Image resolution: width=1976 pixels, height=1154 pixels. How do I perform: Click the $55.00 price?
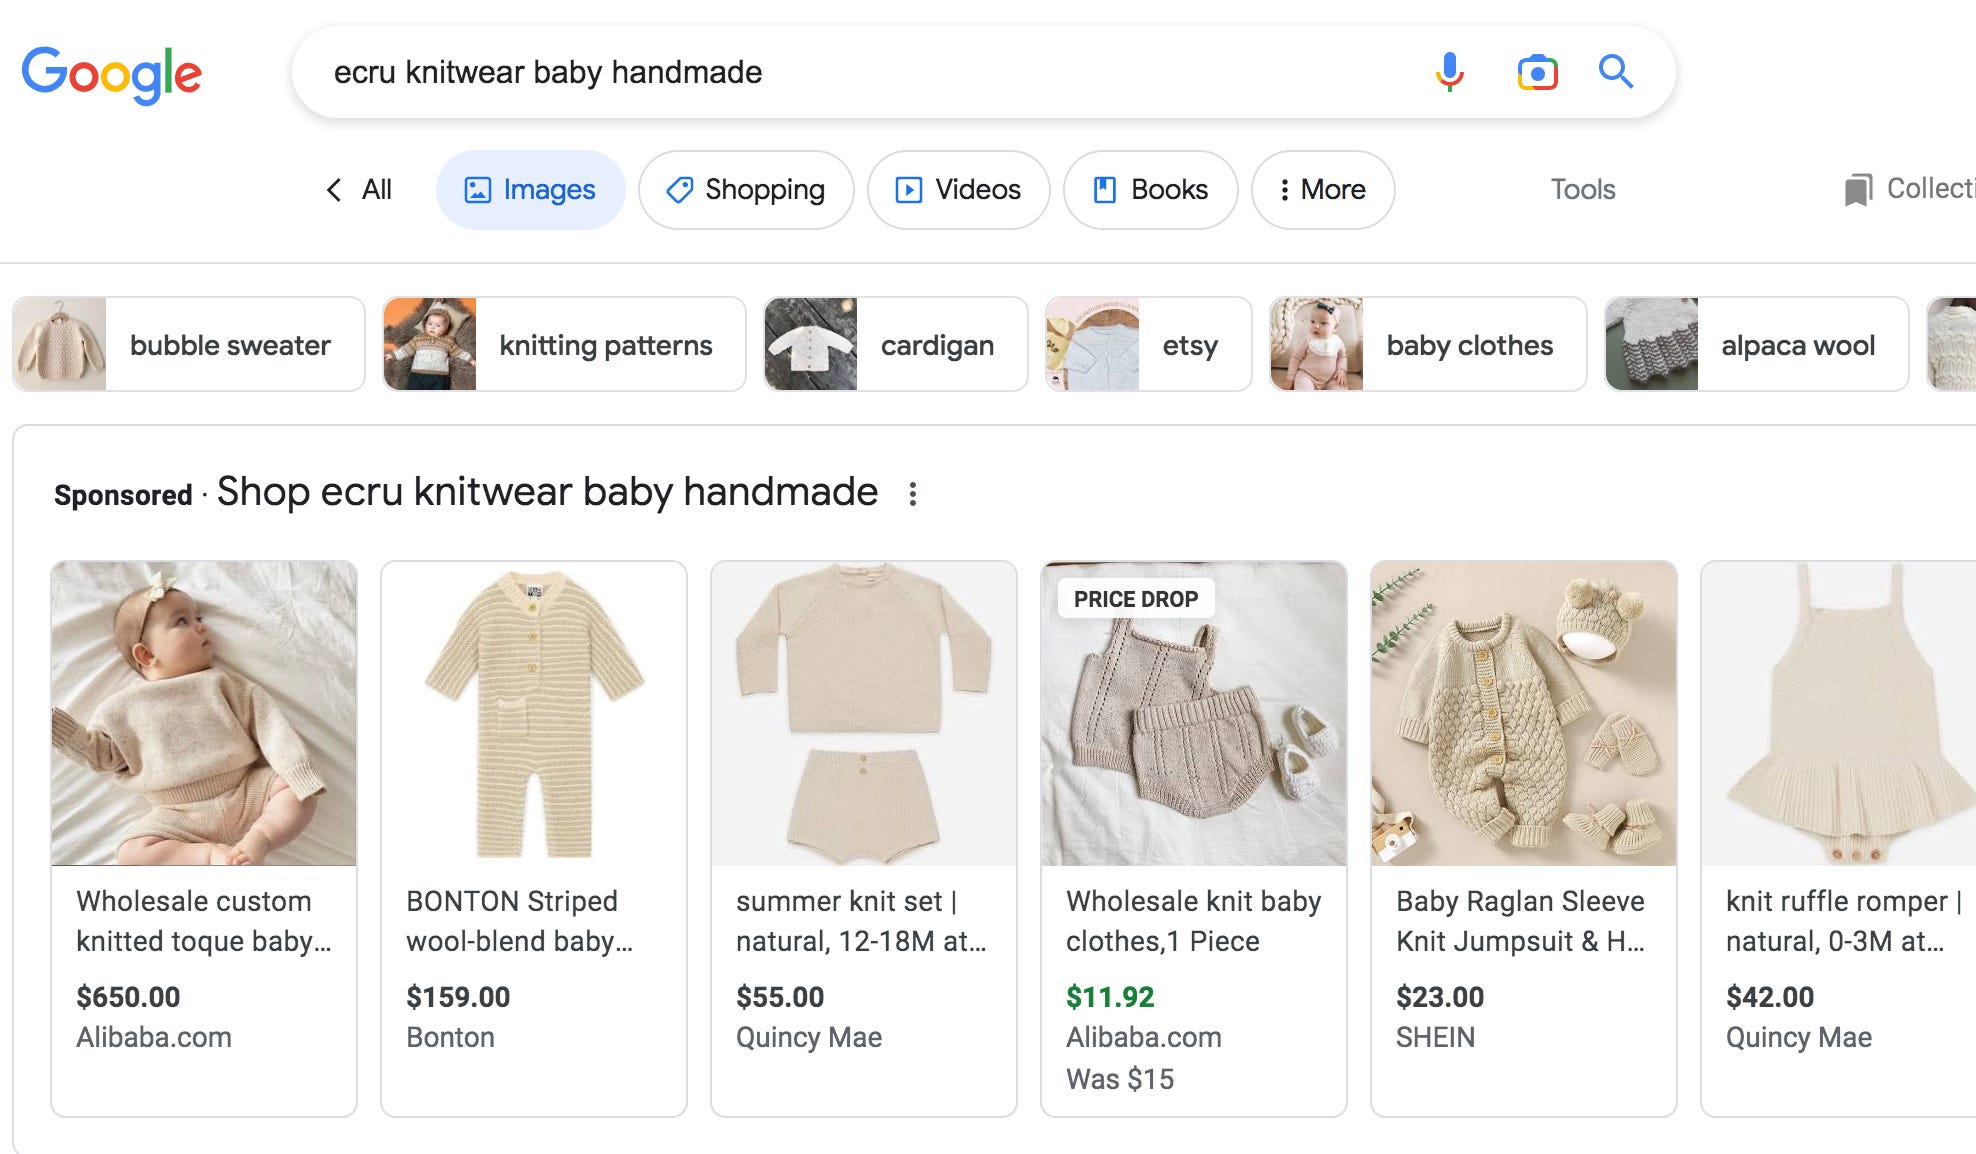coord(780,997)
